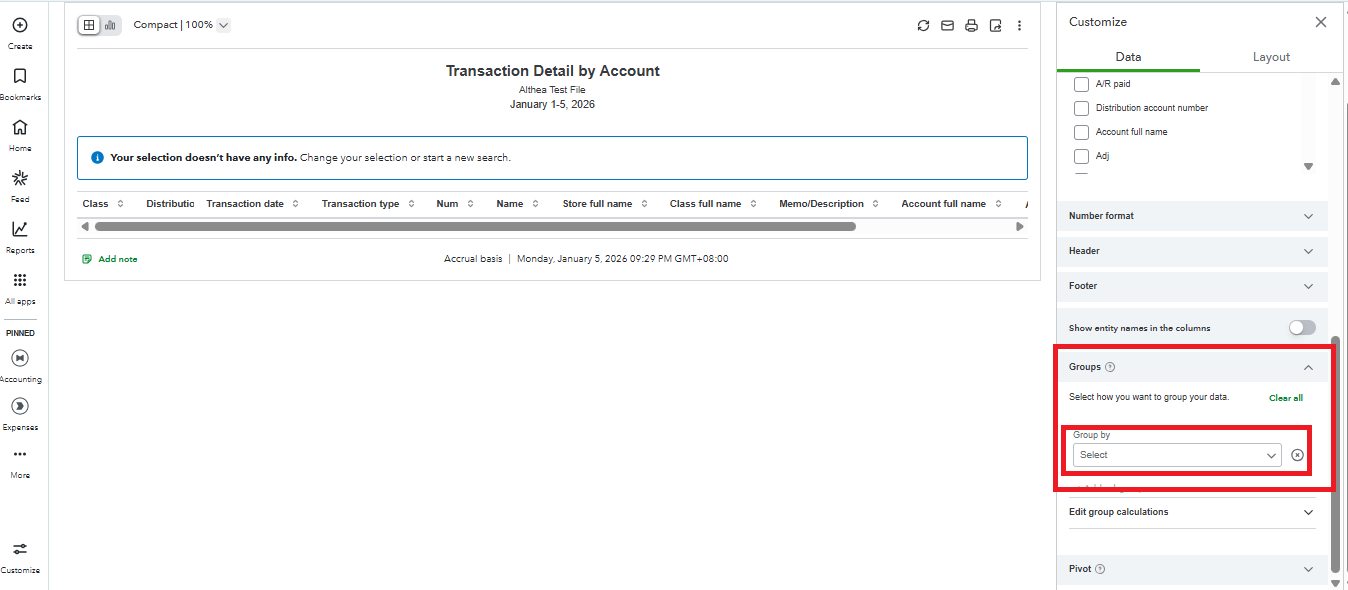Open pinned Accounting shortcut
The height and width of the screenshot is (590, 1348).
[x=20, y=358]
